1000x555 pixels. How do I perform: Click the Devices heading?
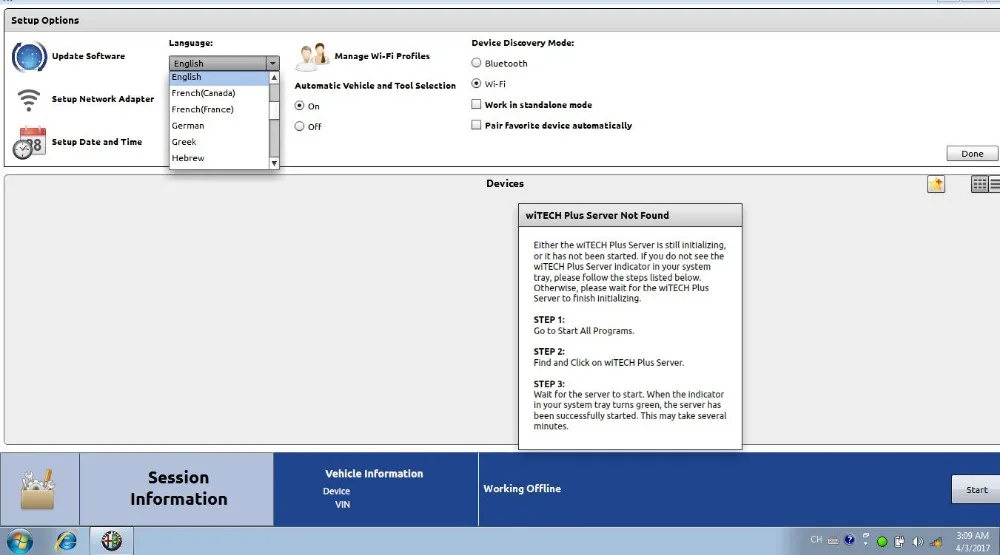point(504,184)
